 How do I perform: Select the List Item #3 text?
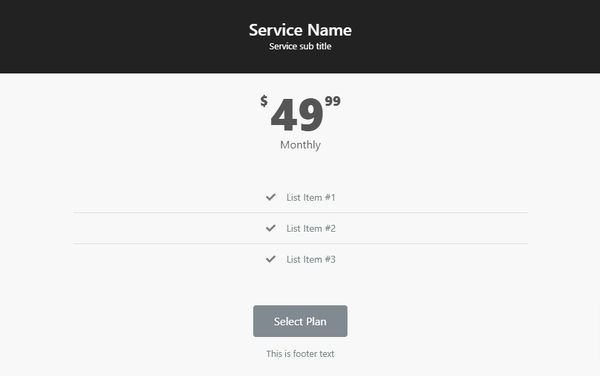coord(311,259)
